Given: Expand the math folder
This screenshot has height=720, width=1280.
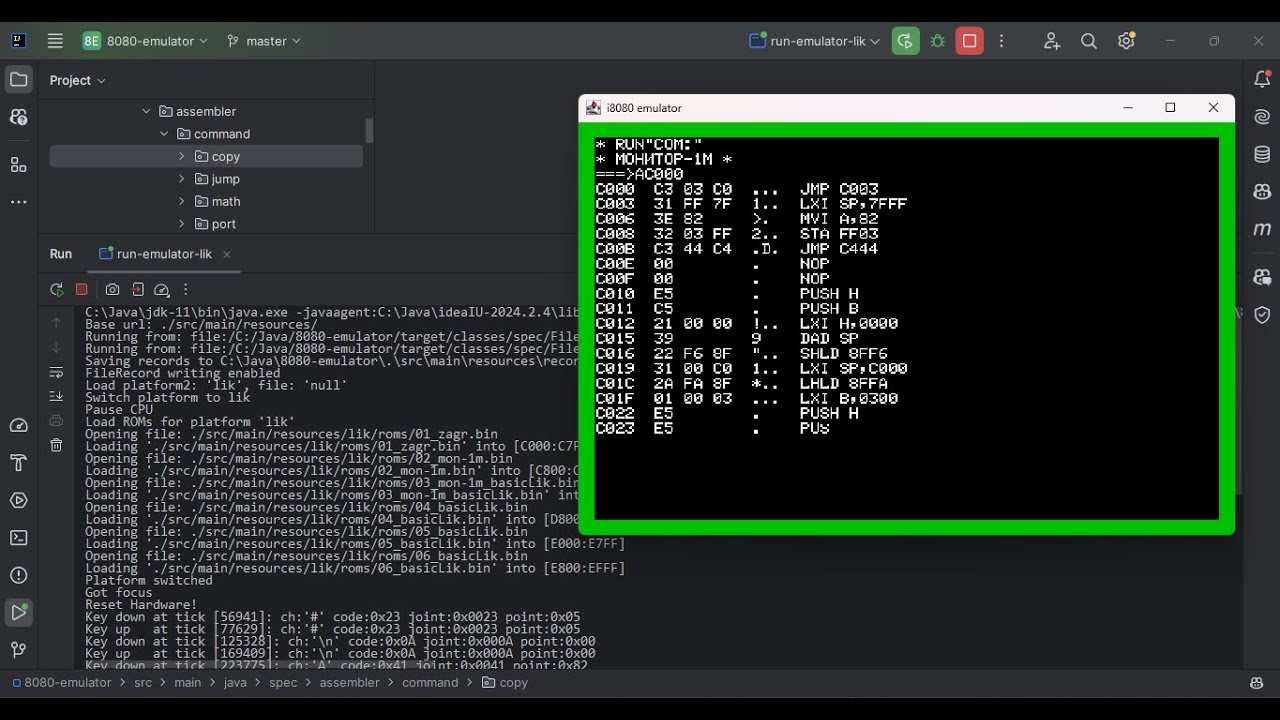Looking at the screenshot, I should pos(181,201).
